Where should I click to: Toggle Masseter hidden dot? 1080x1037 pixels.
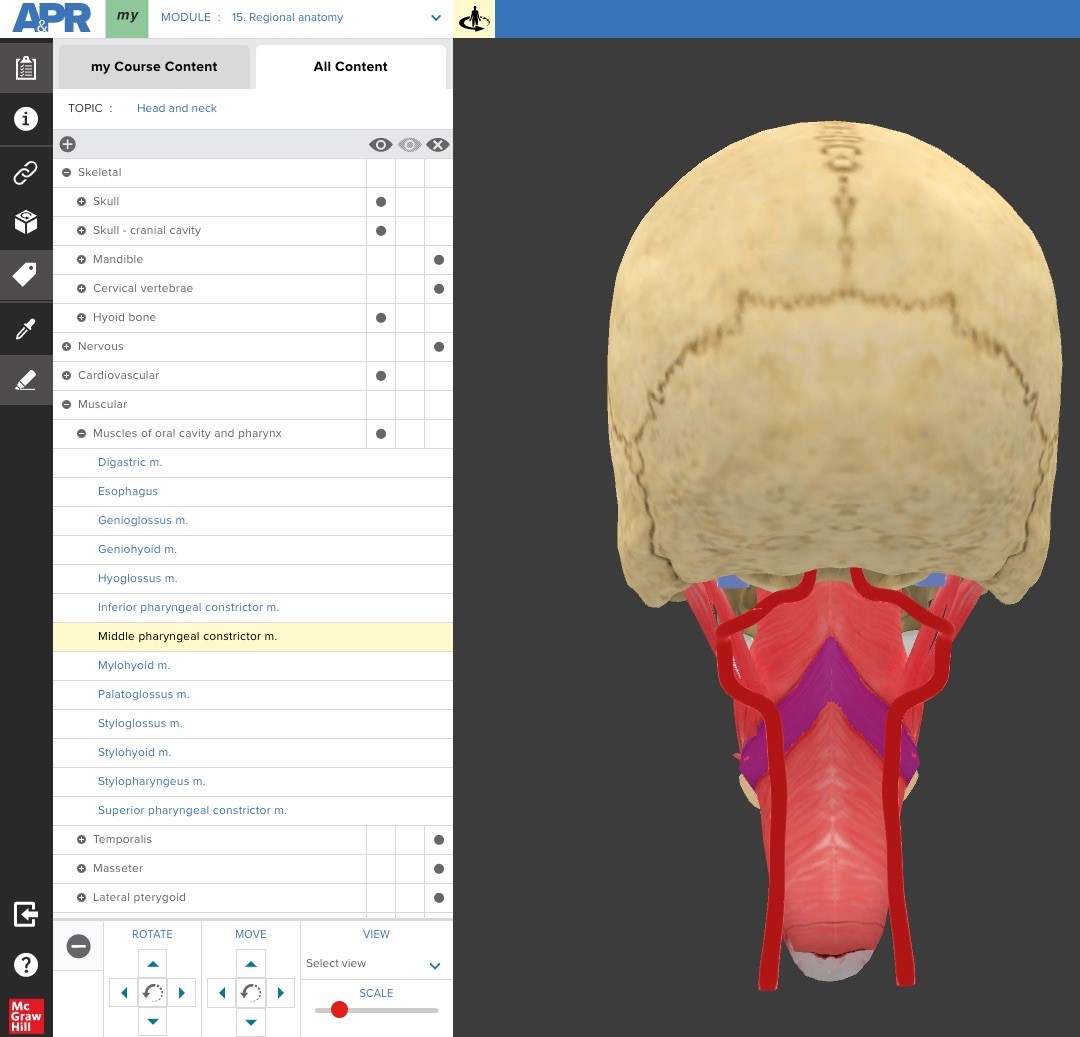click(439, 868)
